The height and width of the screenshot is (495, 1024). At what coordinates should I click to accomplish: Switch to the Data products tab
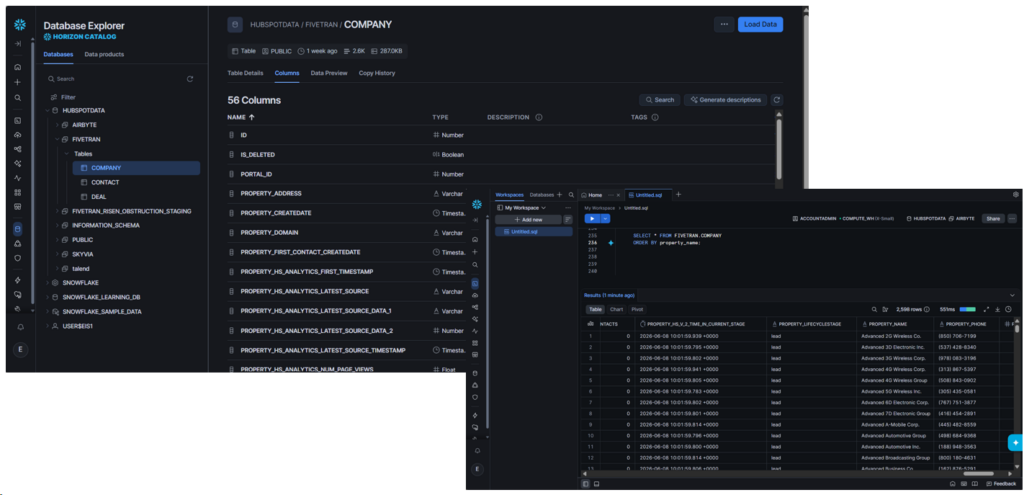pos(104,54)
